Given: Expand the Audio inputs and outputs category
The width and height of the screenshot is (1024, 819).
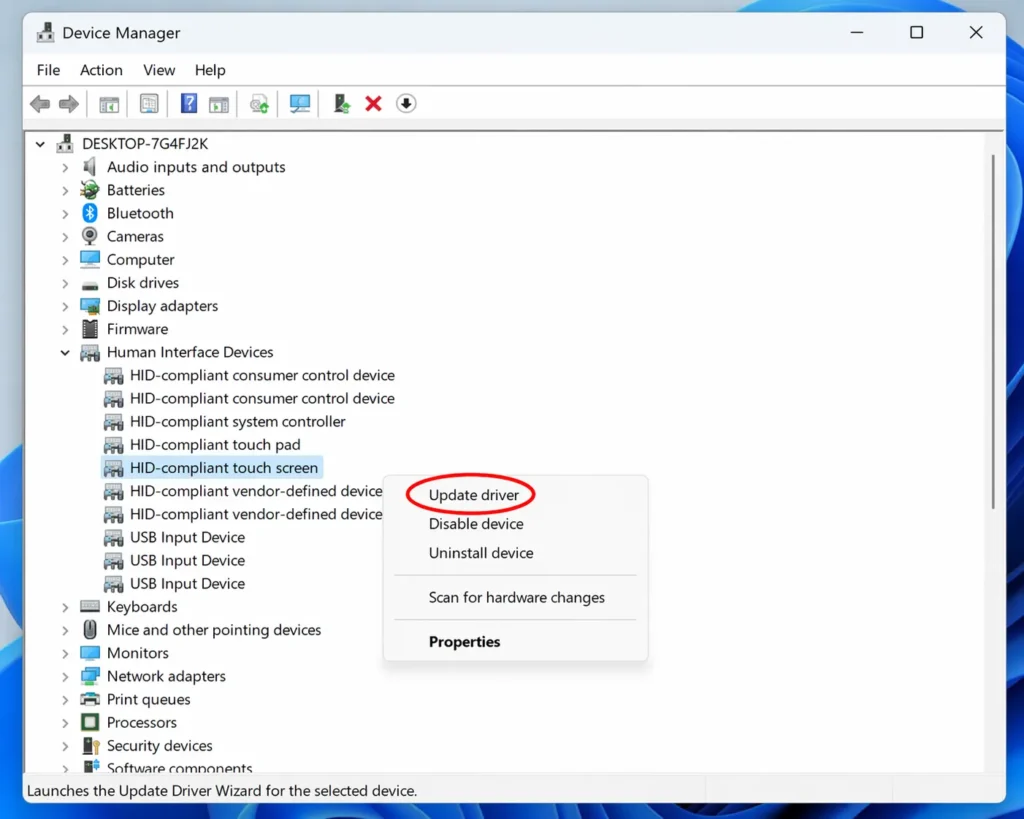Looking at the screenshot, I should 65,167.
